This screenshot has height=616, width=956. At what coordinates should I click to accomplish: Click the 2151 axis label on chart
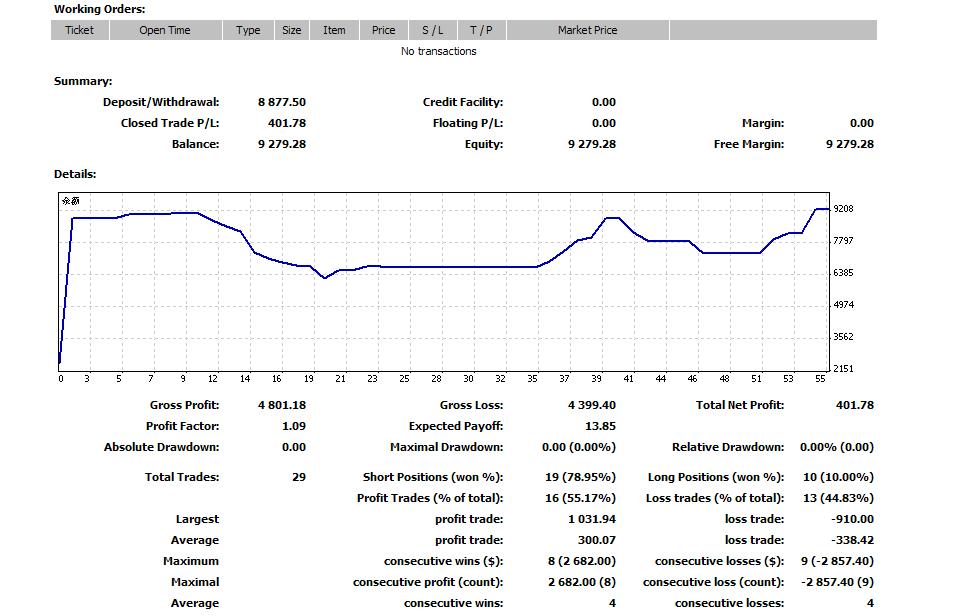click(x=843, y=368)
